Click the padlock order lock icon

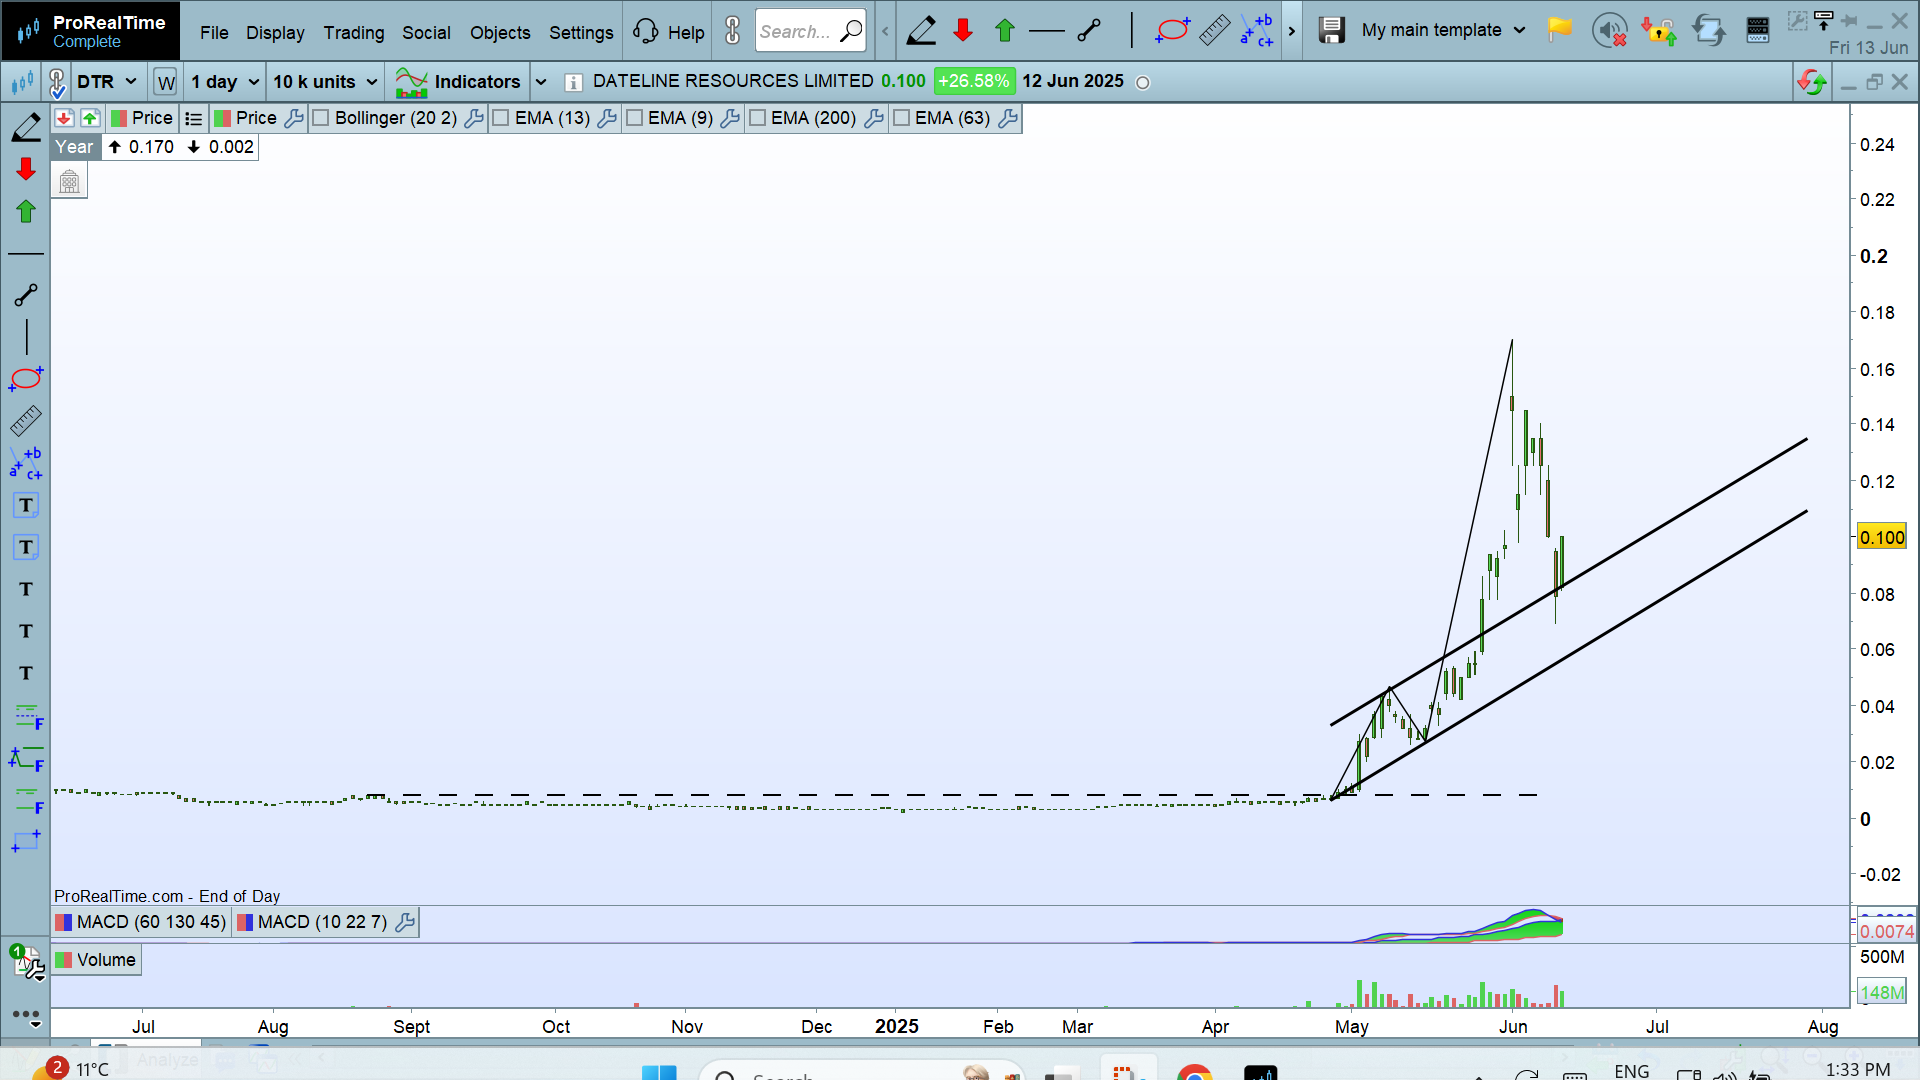(1659, 31)
